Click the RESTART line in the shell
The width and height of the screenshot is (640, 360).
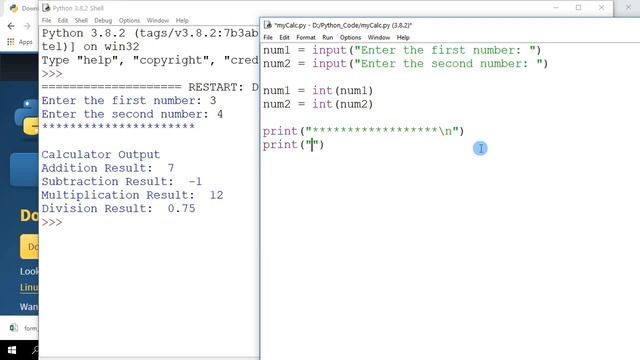tap(150, 87)
